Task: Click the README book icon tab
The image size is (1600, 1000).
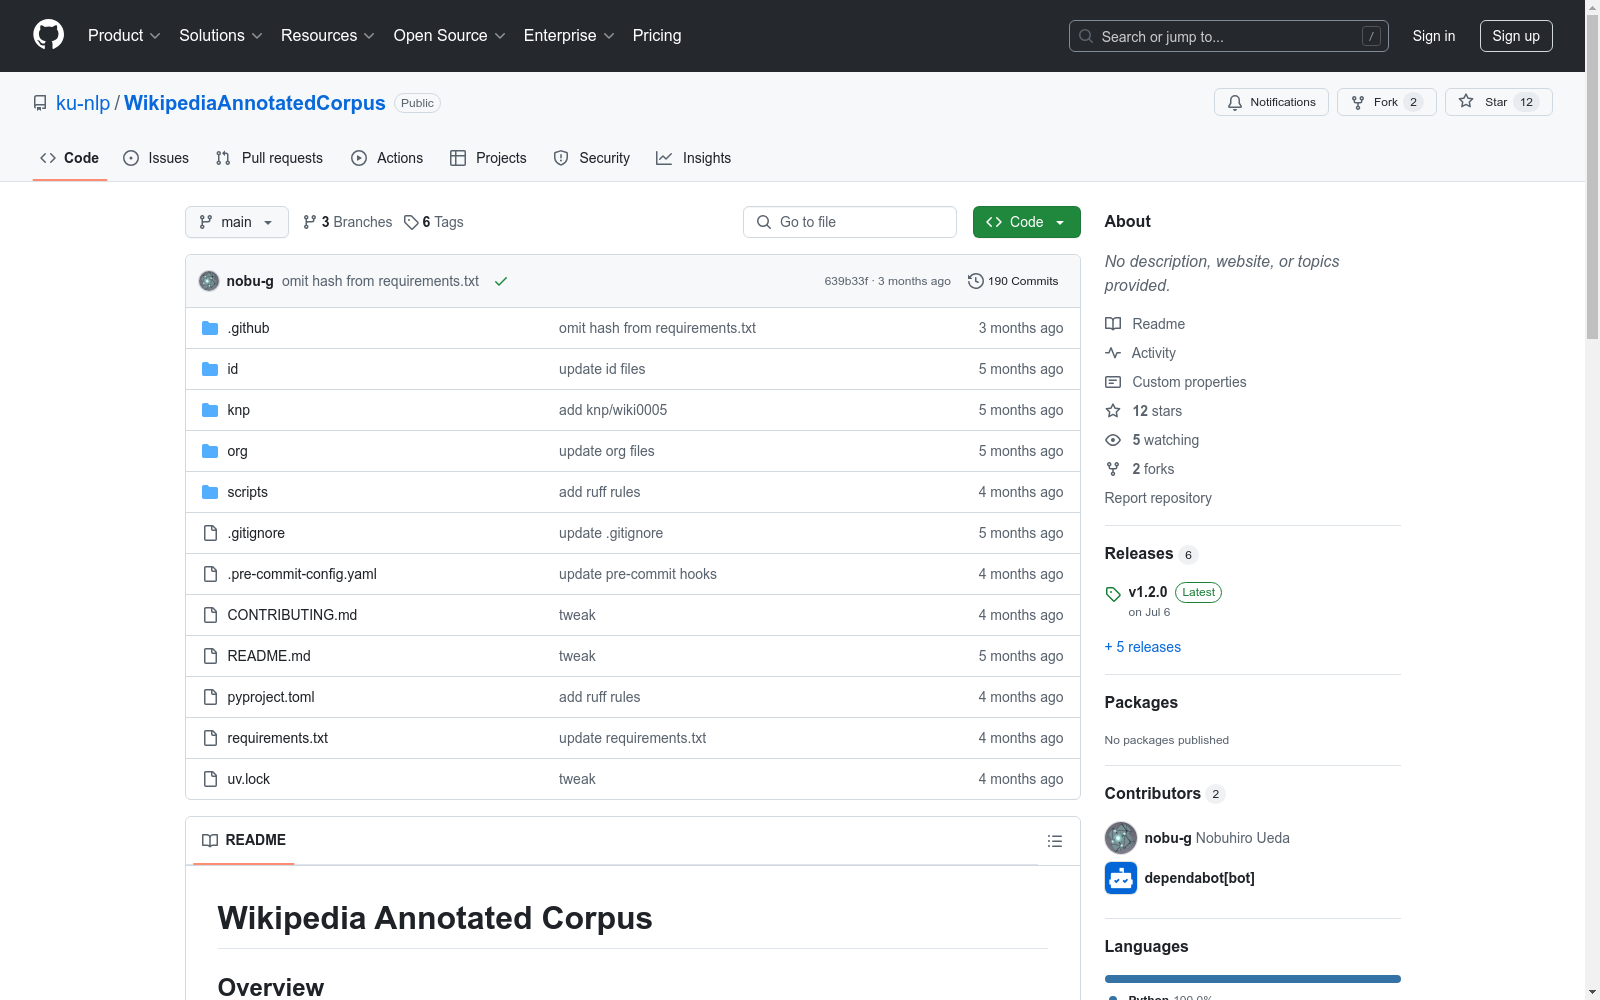Action: [210, 840]
